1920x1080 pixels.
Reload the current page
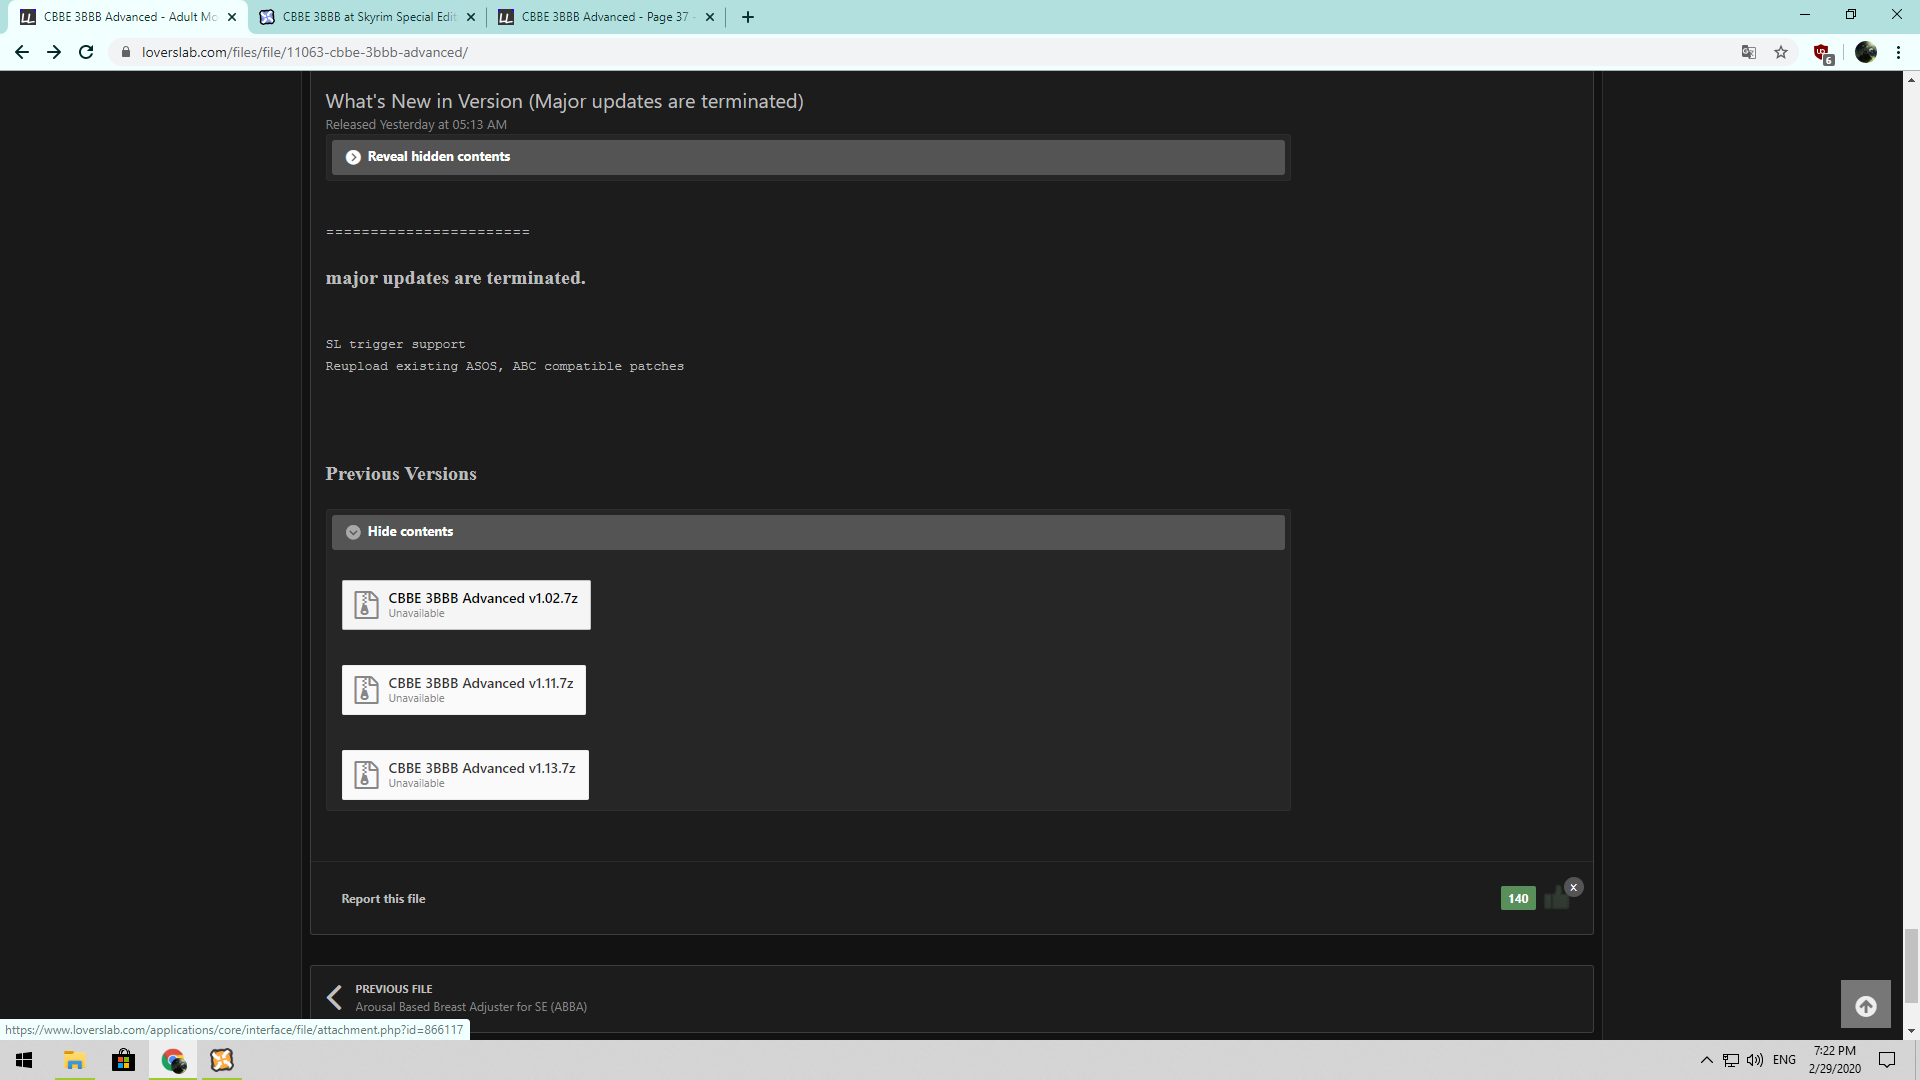point(86,52)
